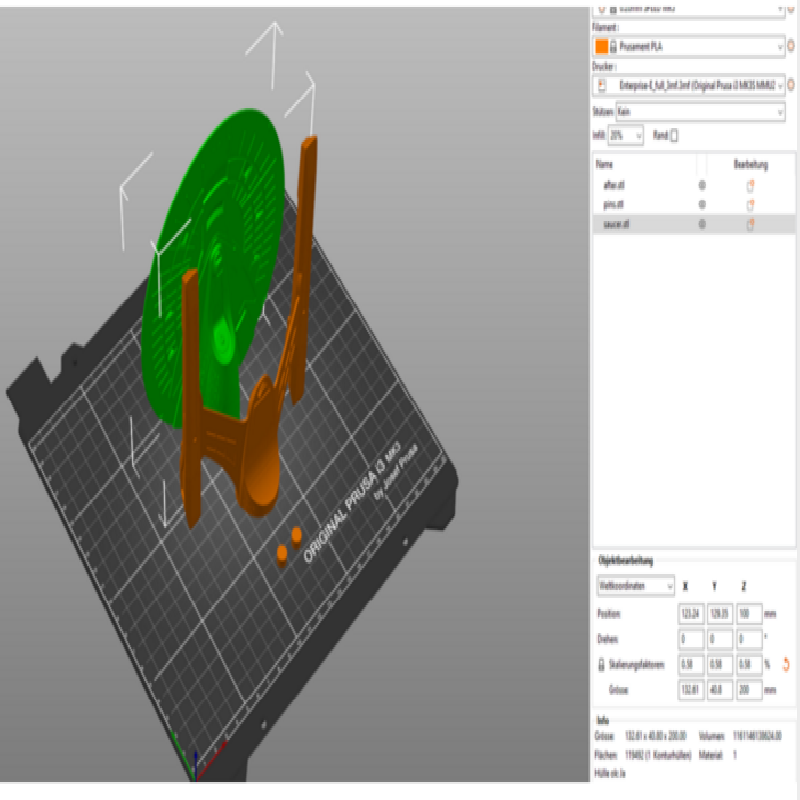Click the Grösse X size field
800x800 pixels.
(x=691, y=690)
